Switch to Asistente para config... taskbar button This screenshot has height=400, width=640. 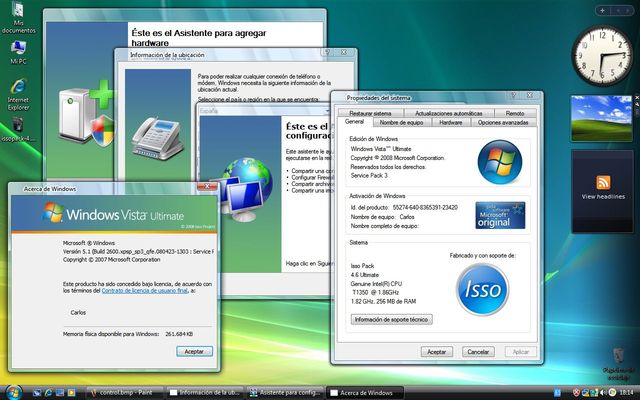tap(285, 393)
